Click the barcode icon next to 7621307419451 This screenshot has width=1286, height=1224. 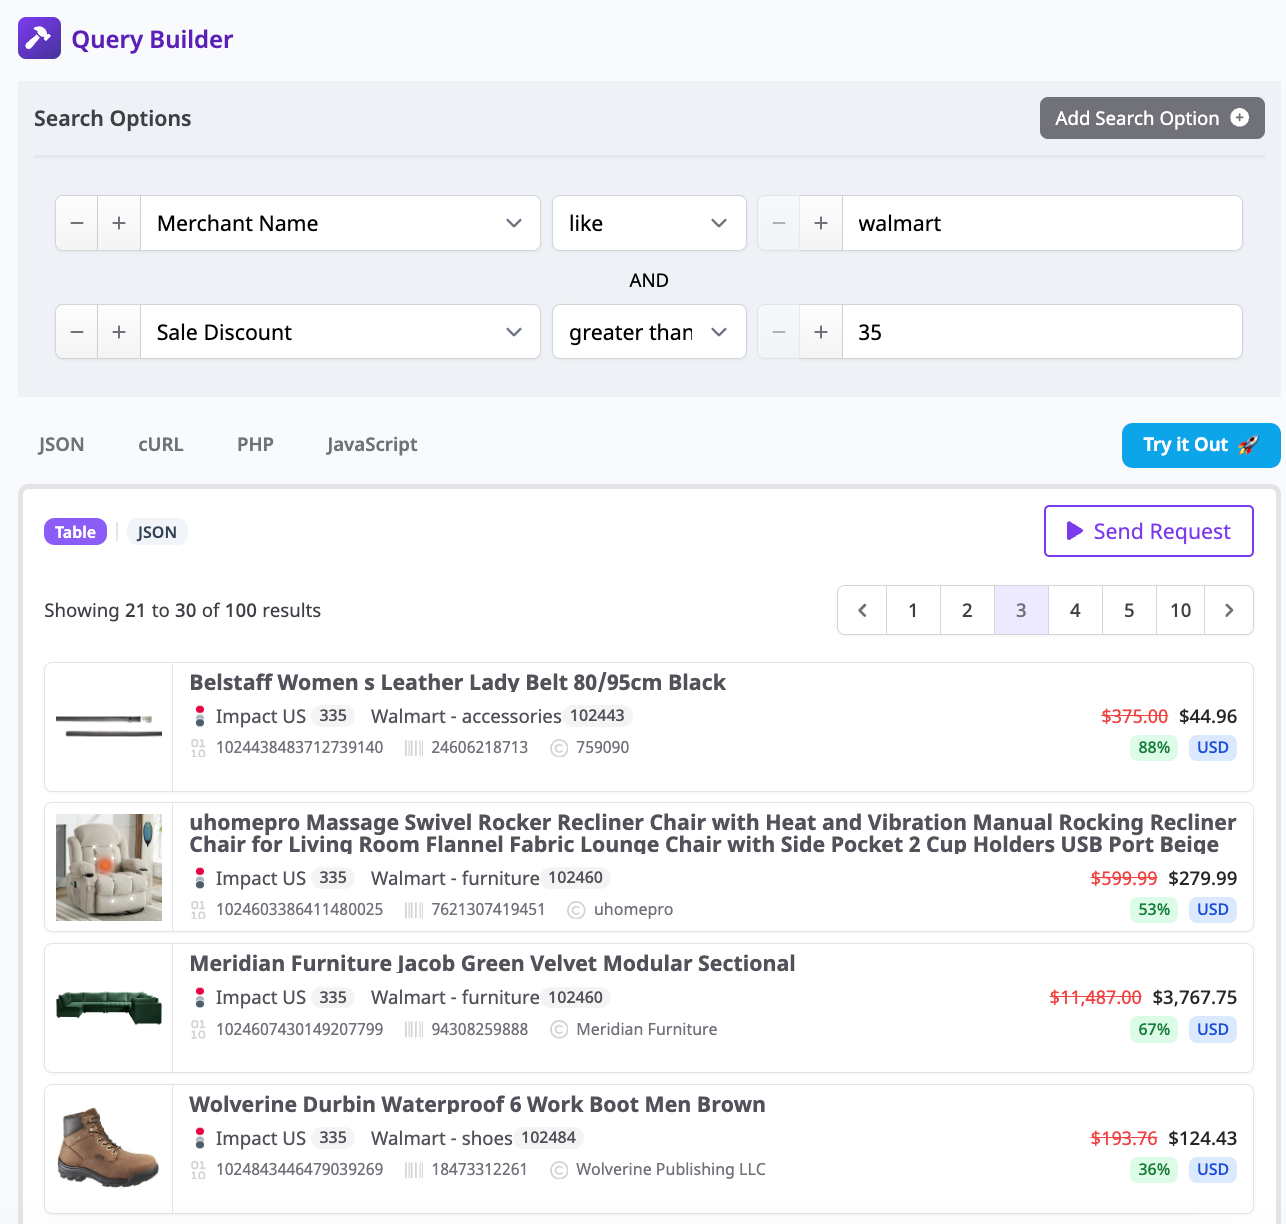point(414,910)
